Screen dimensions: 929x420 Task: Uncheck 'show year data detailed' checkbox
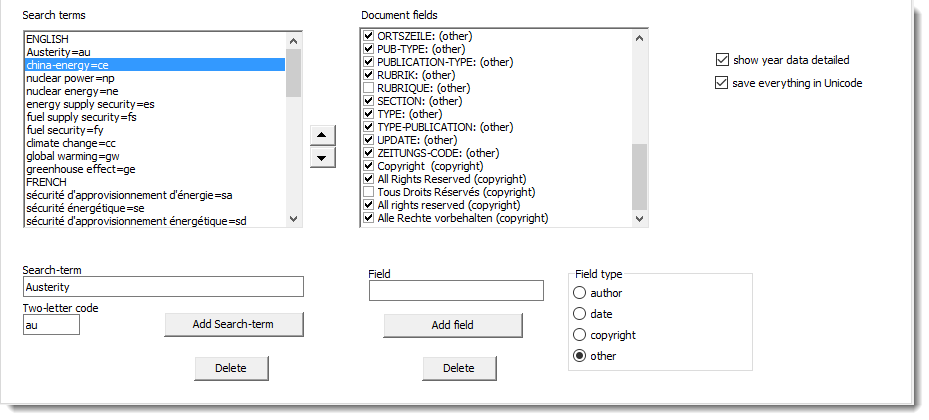[723, 60]
